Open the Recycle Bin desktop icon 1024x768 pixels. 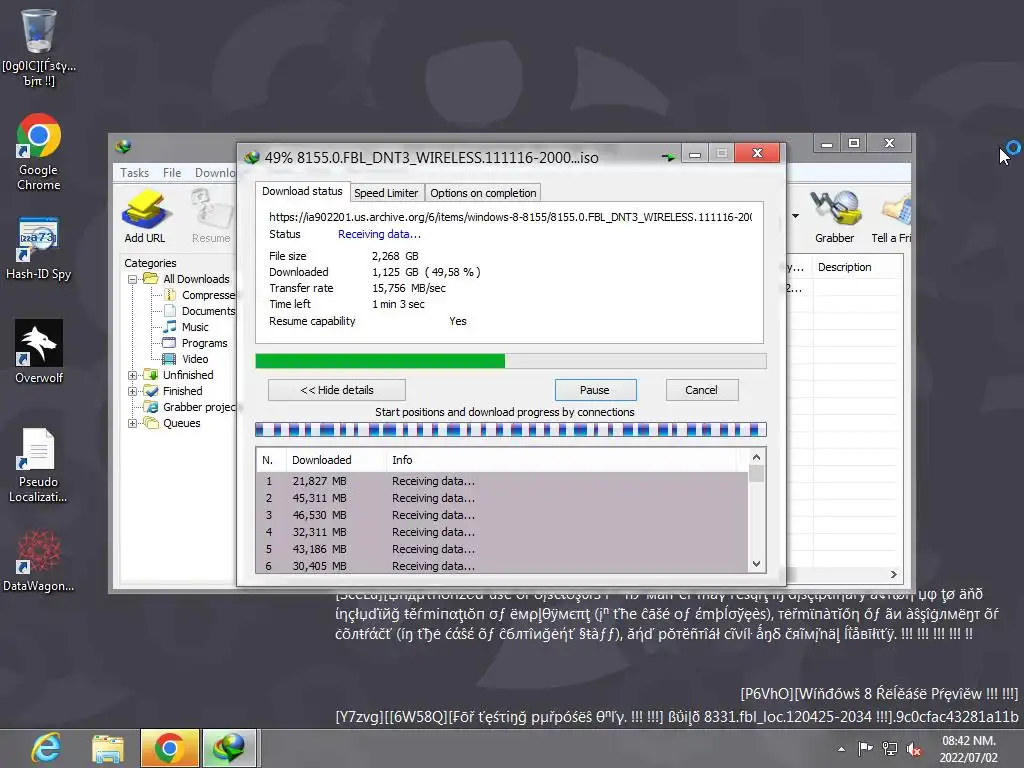pos(39,48)
